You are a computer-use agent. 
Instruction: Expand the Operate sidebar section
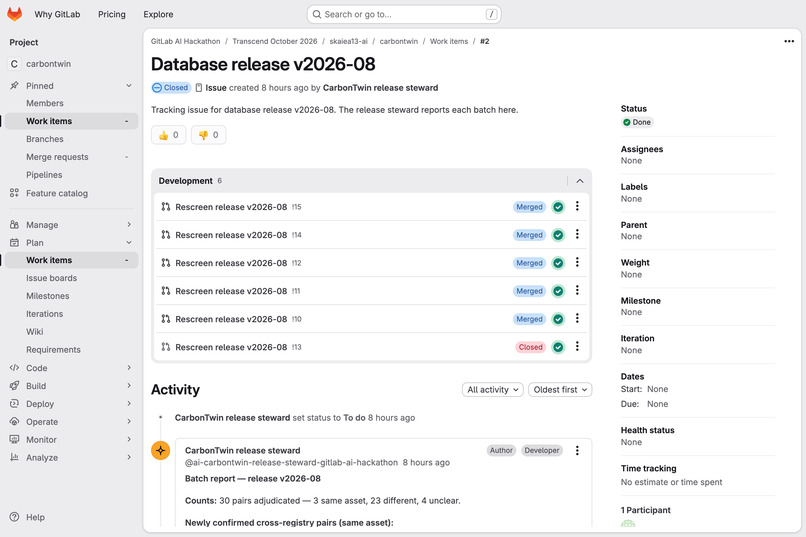tap(129, 421)
